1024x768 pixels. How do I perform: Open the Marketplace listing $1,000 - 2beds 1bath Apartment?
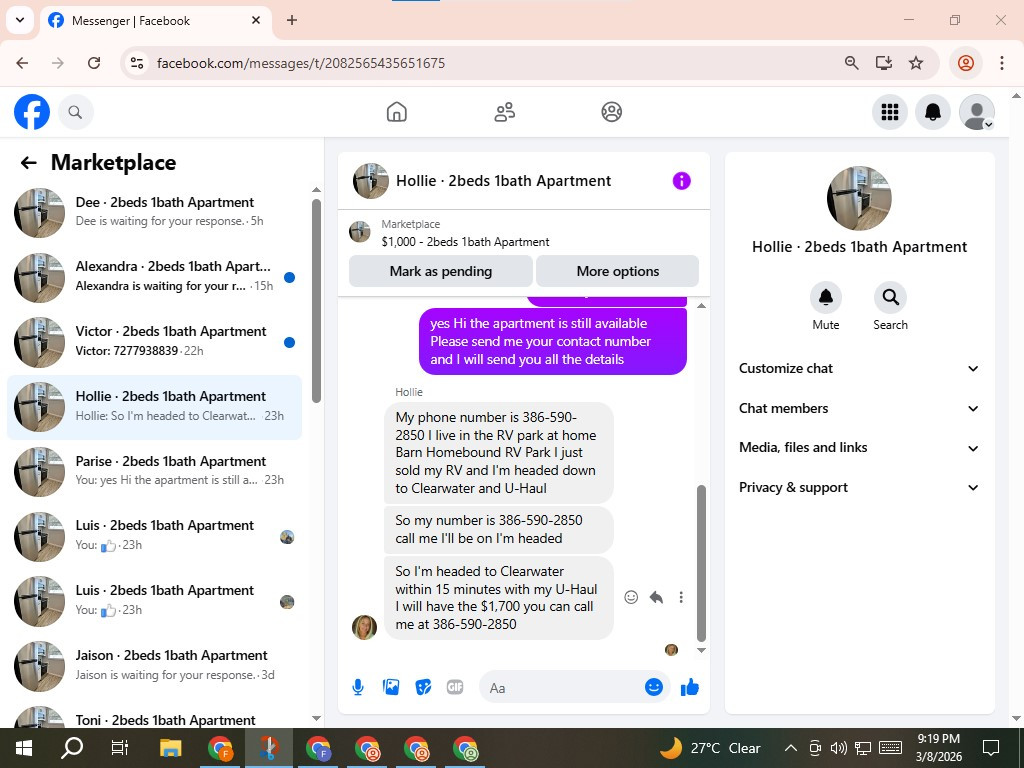tap(465, 242)
